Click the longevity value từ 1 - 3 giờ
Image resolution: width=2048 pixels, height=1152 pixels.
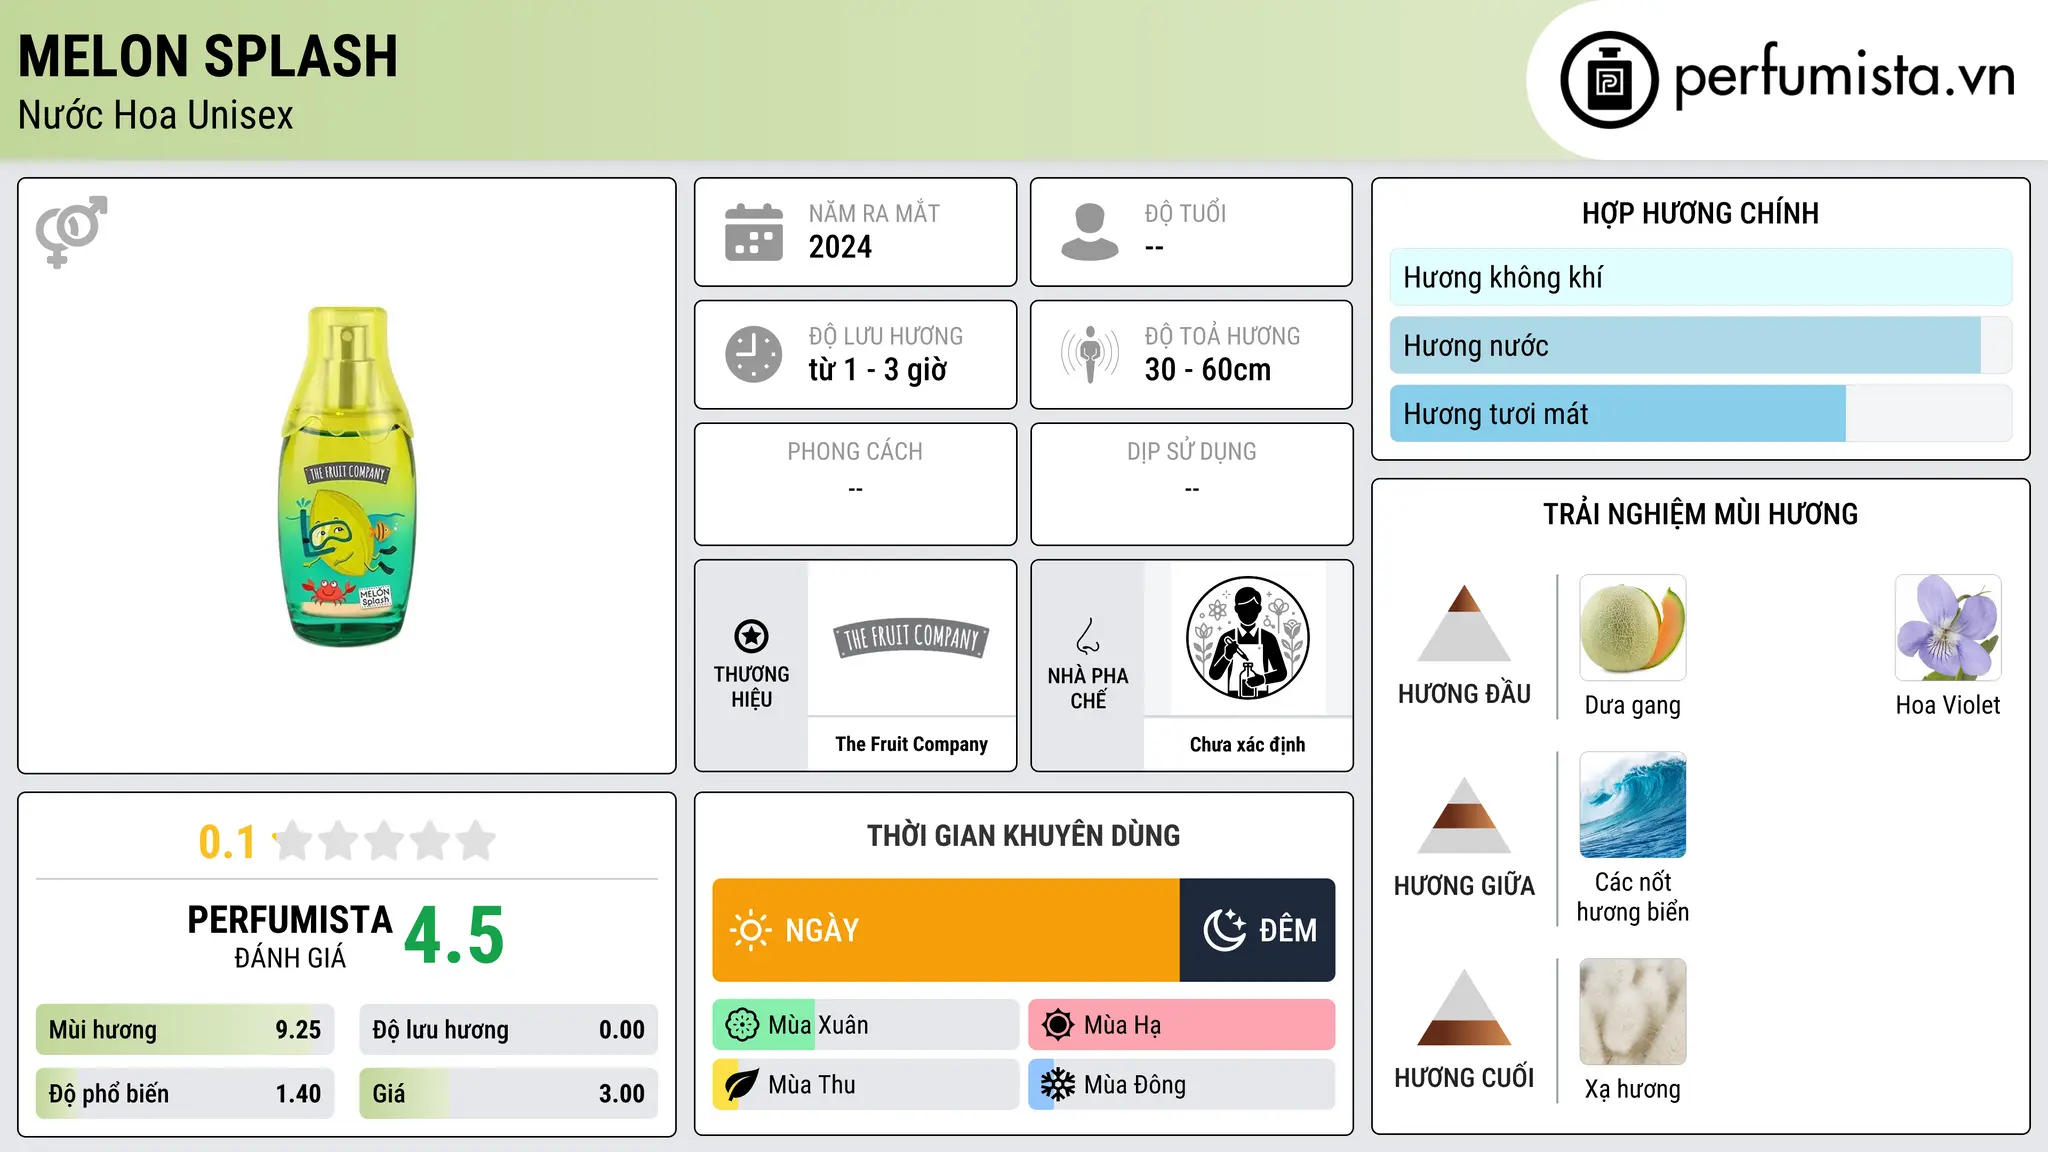pyautogui.click(x=877, y=370)
